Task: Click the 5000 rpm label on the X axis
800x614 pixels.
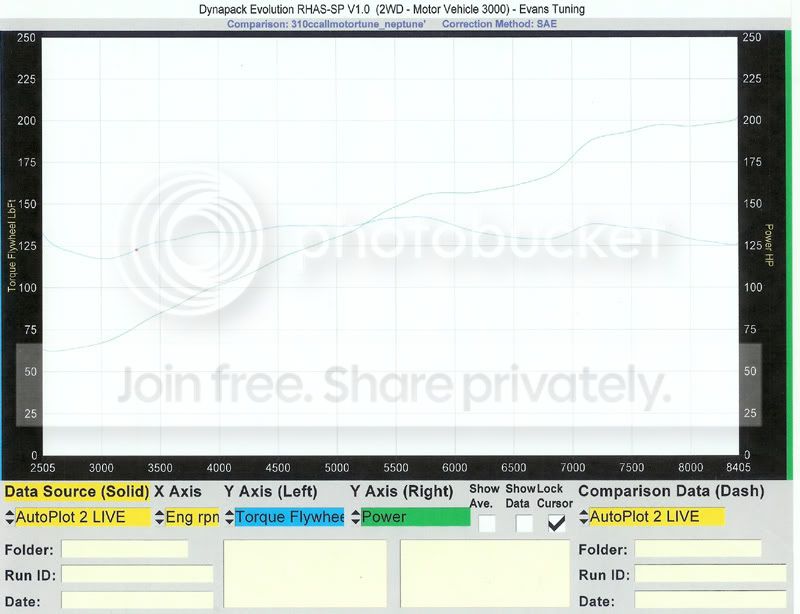Action: (337, 467)
